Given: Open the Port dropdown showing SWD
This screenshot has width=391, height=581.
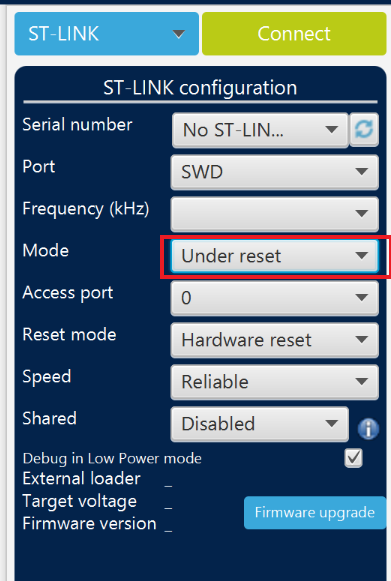Looking at the screenshot, I should click(275, 172).
